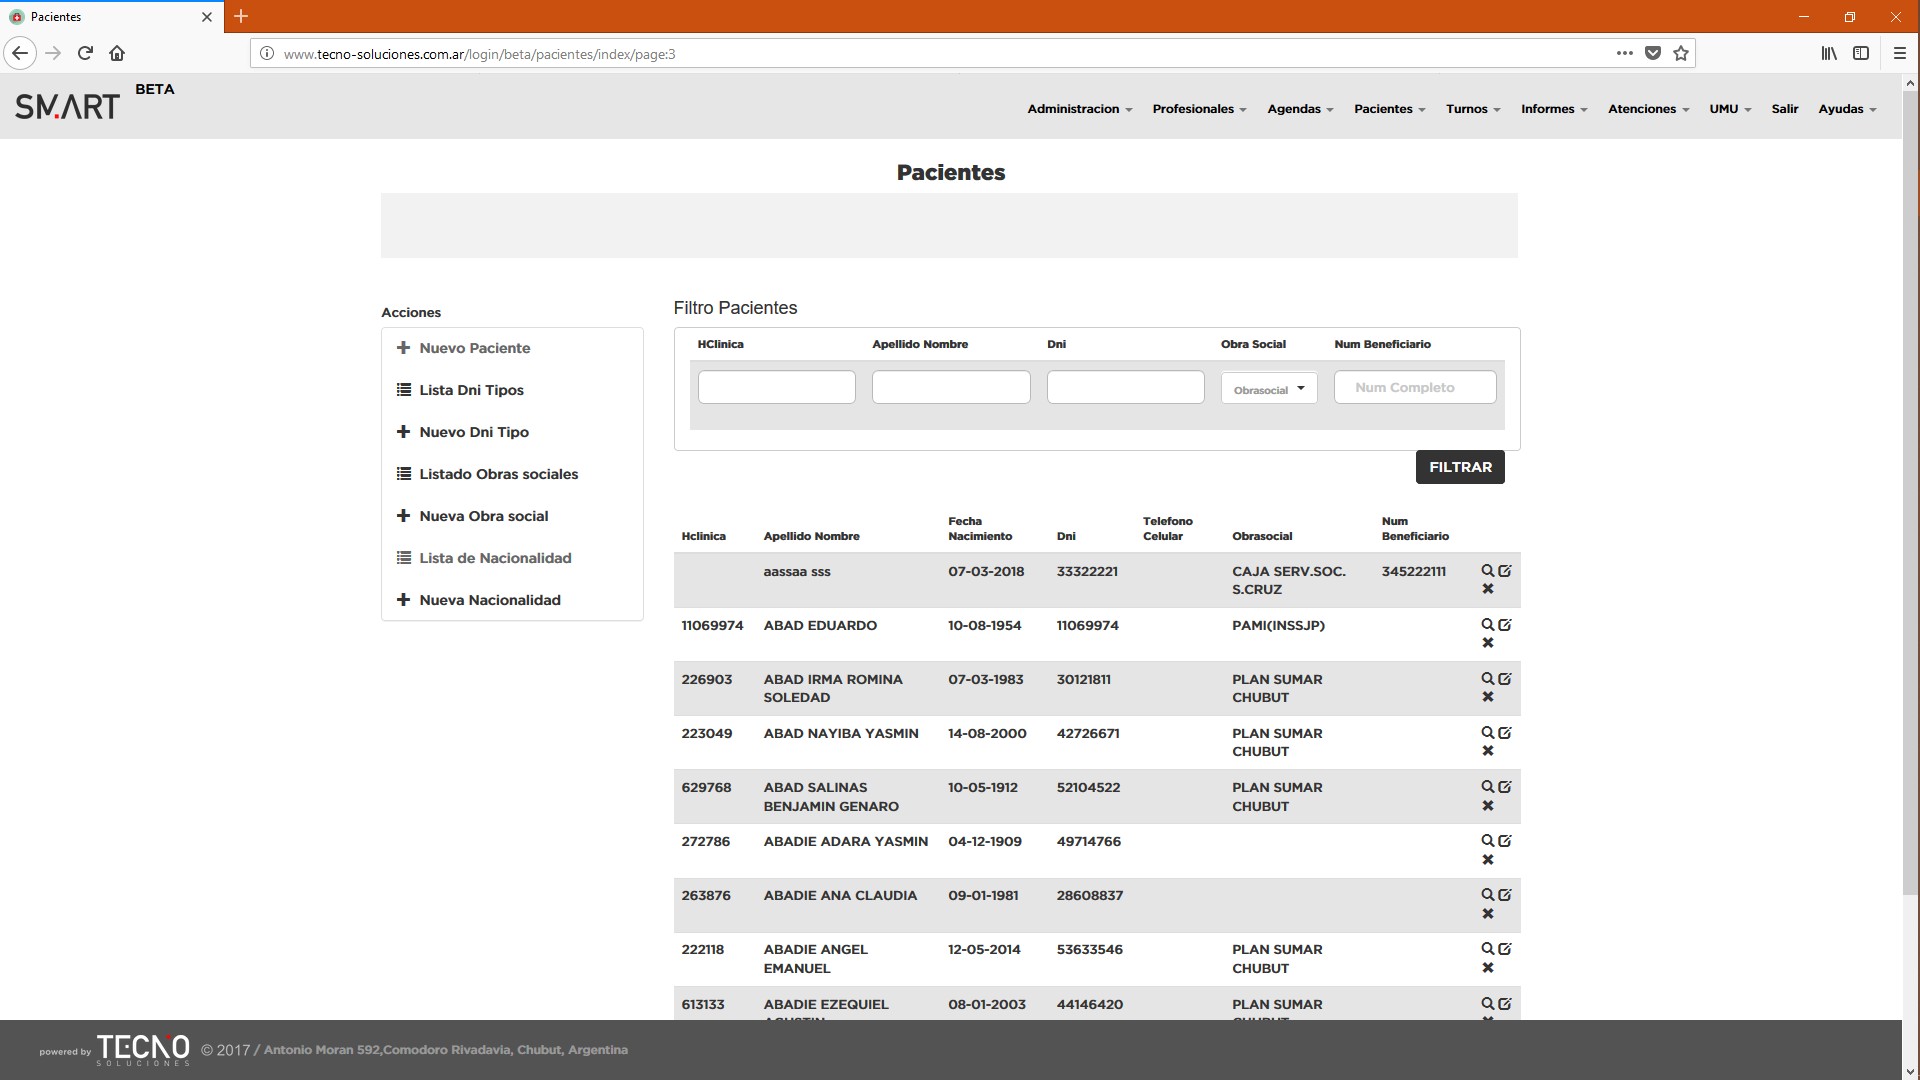Sort by Fecha Nacimiento column header
This screenshot has width=1920, height=1080.
[x=980, y=528]
